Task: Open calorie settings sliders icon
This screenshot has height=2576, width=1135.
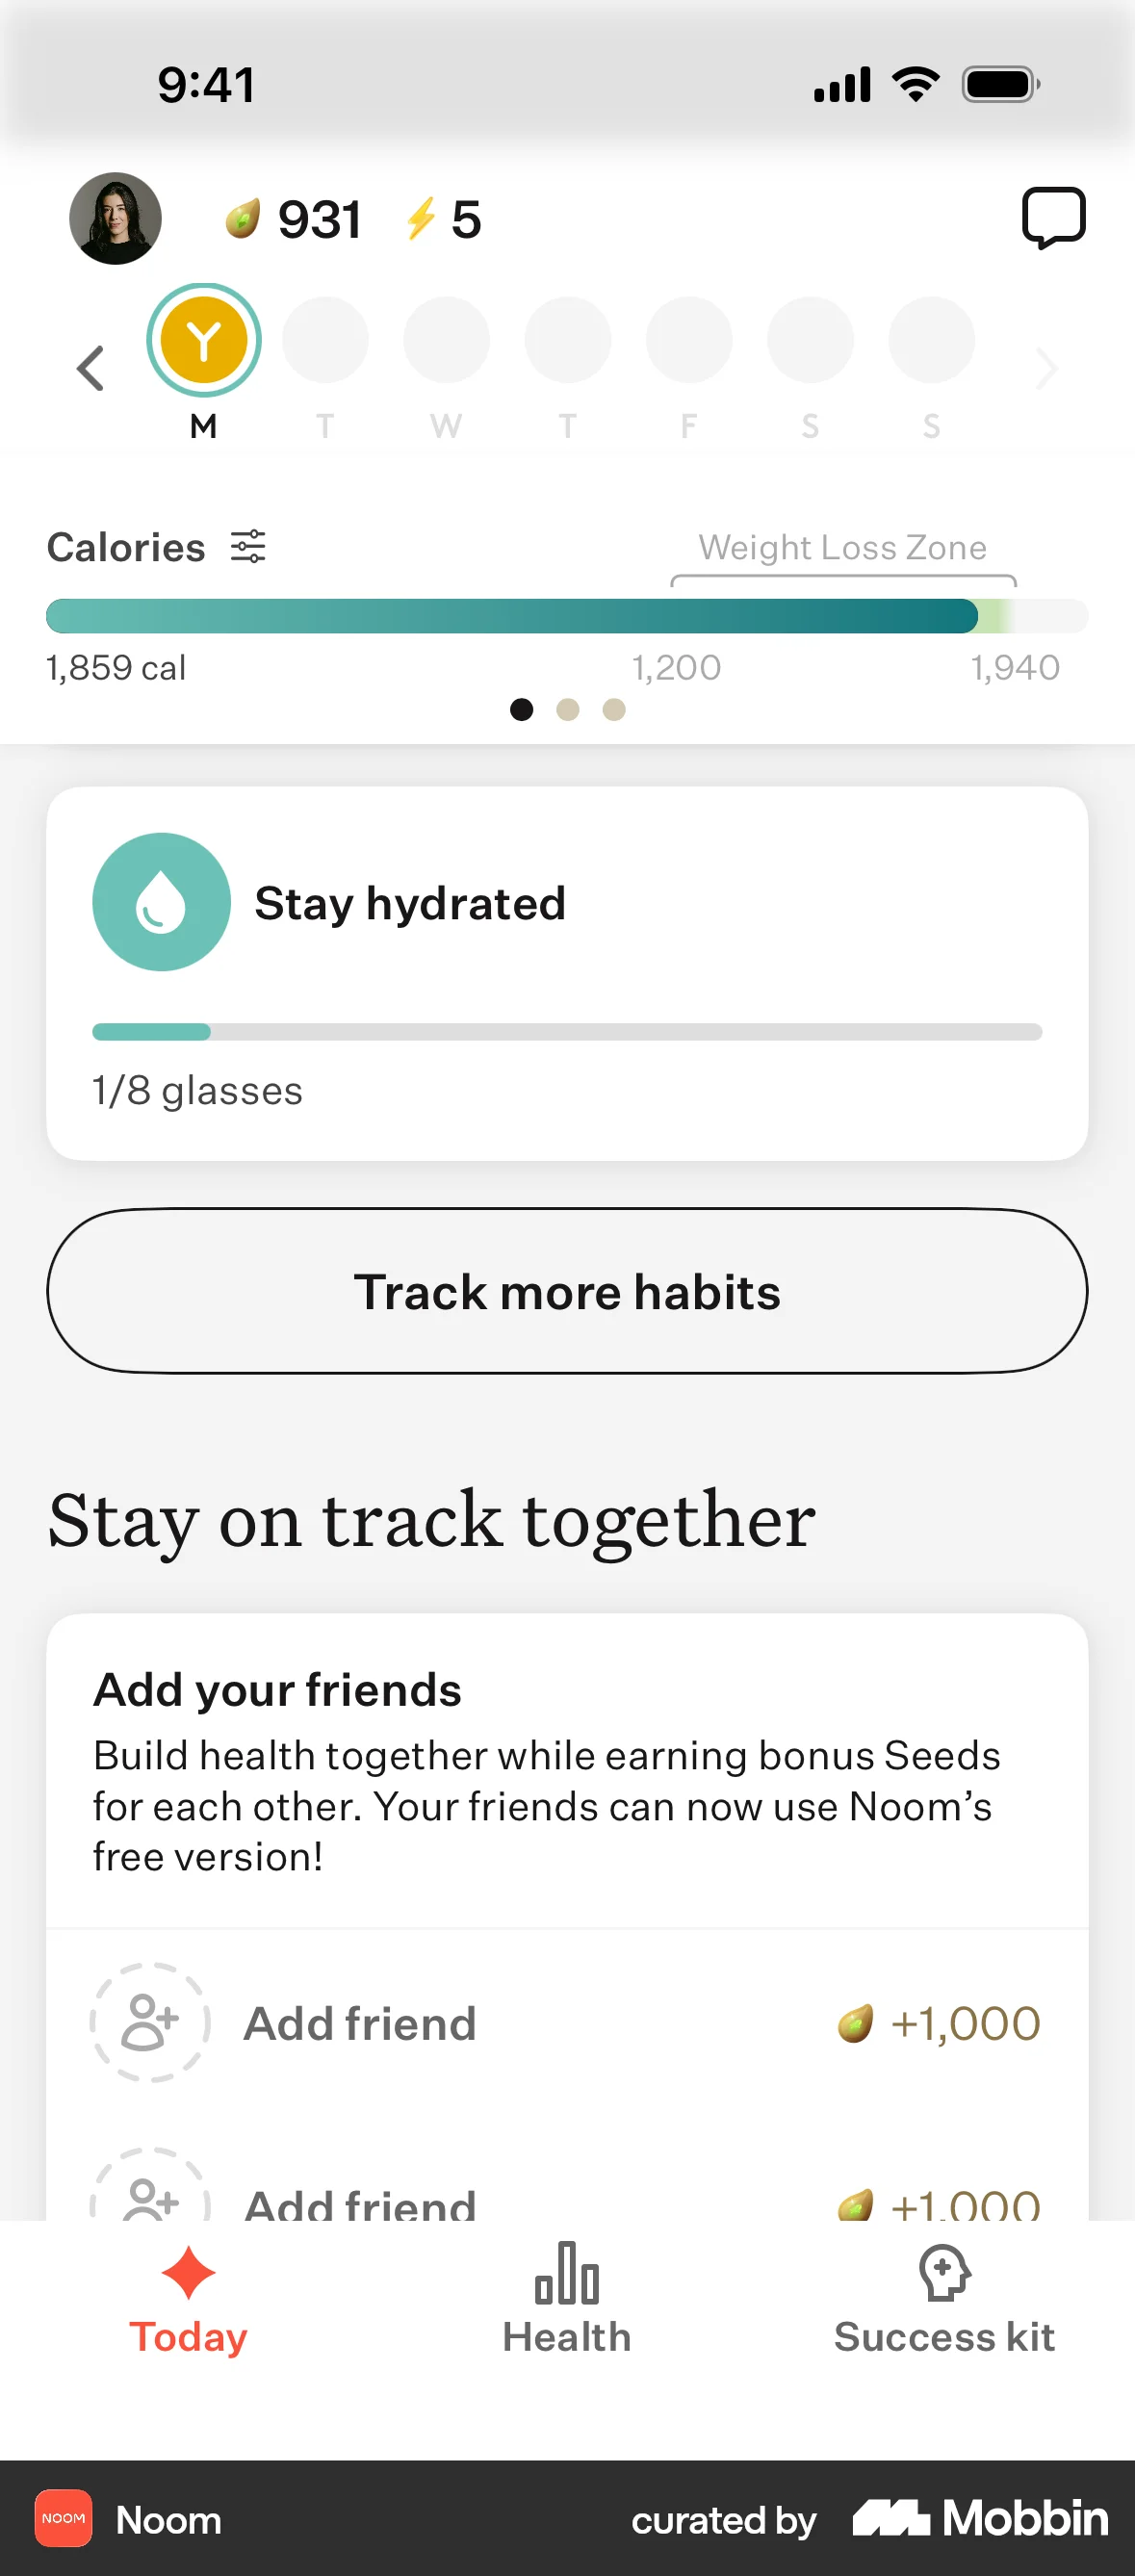Action: pyautogui.click(x=248, y=547)
